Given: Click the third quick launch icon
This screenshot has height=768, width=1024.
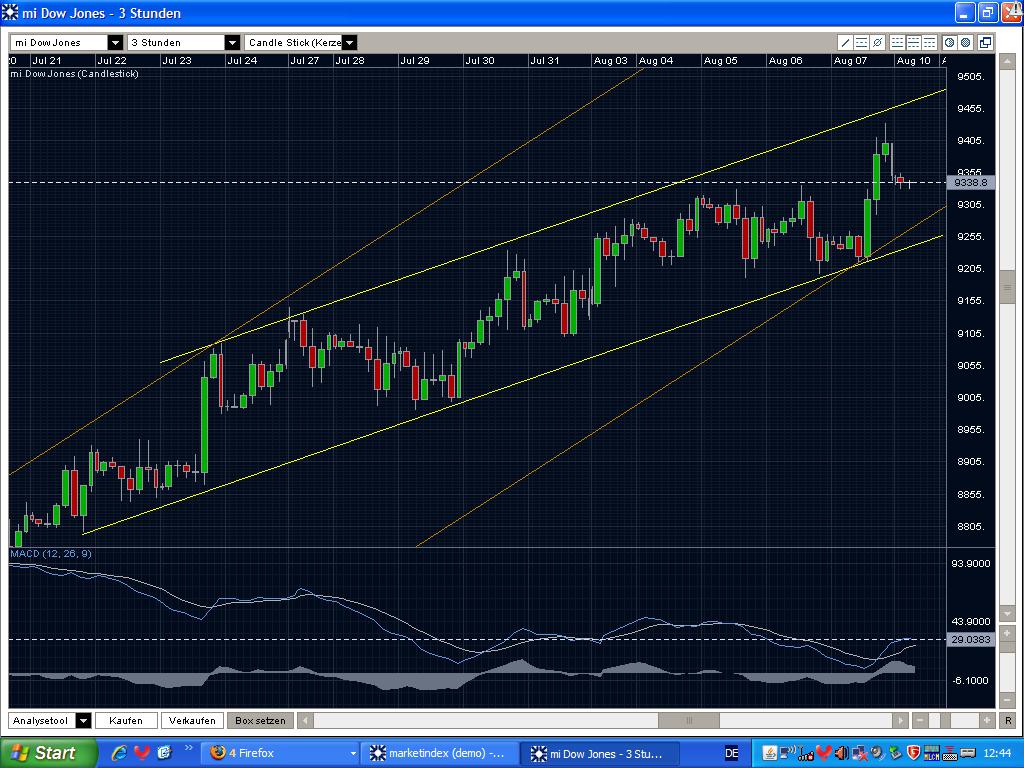Looking at the screenshot, I should point(164,753).
